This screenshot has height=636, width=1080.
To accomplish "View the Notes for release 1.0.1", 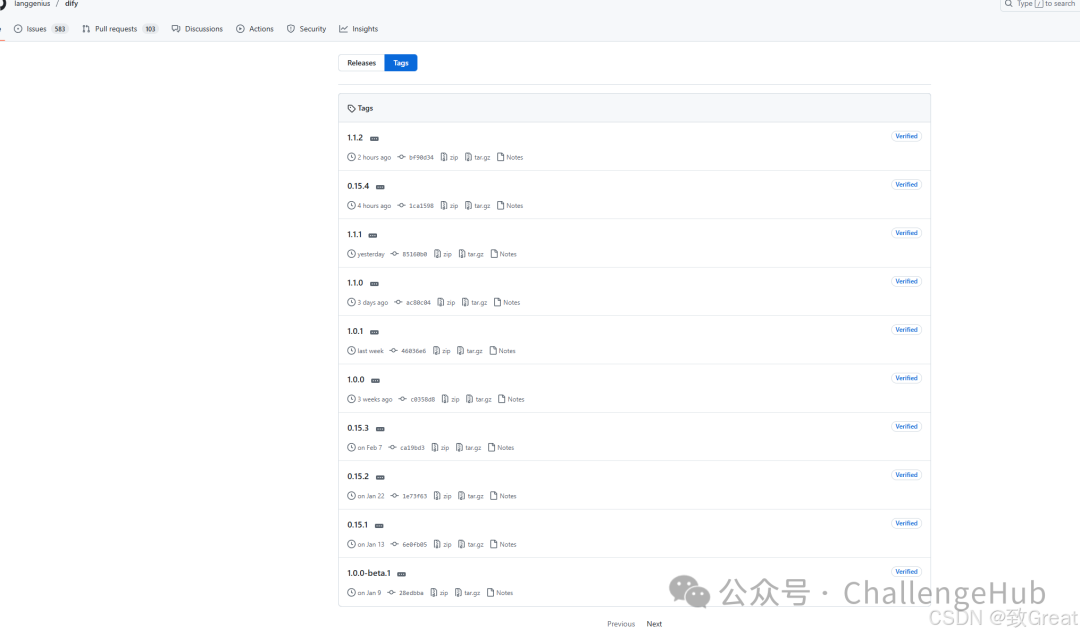I will (x=506, y=350).
